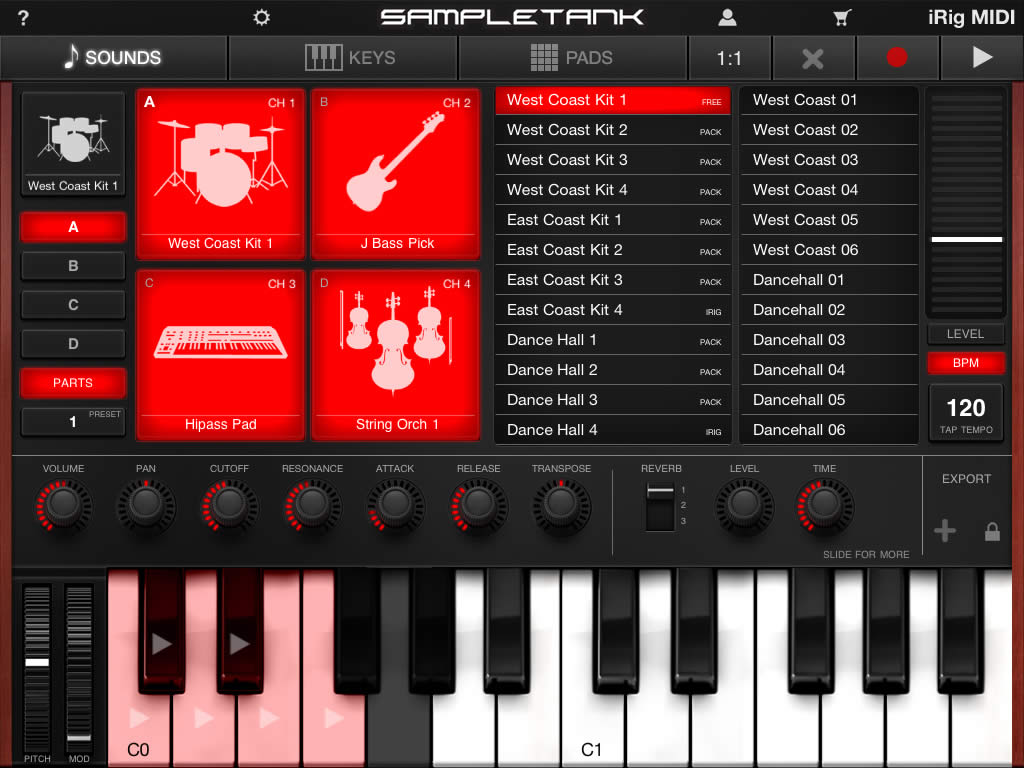1024x768 pixels.
Task: Click the EXPORT button
Action: (966, 479)
